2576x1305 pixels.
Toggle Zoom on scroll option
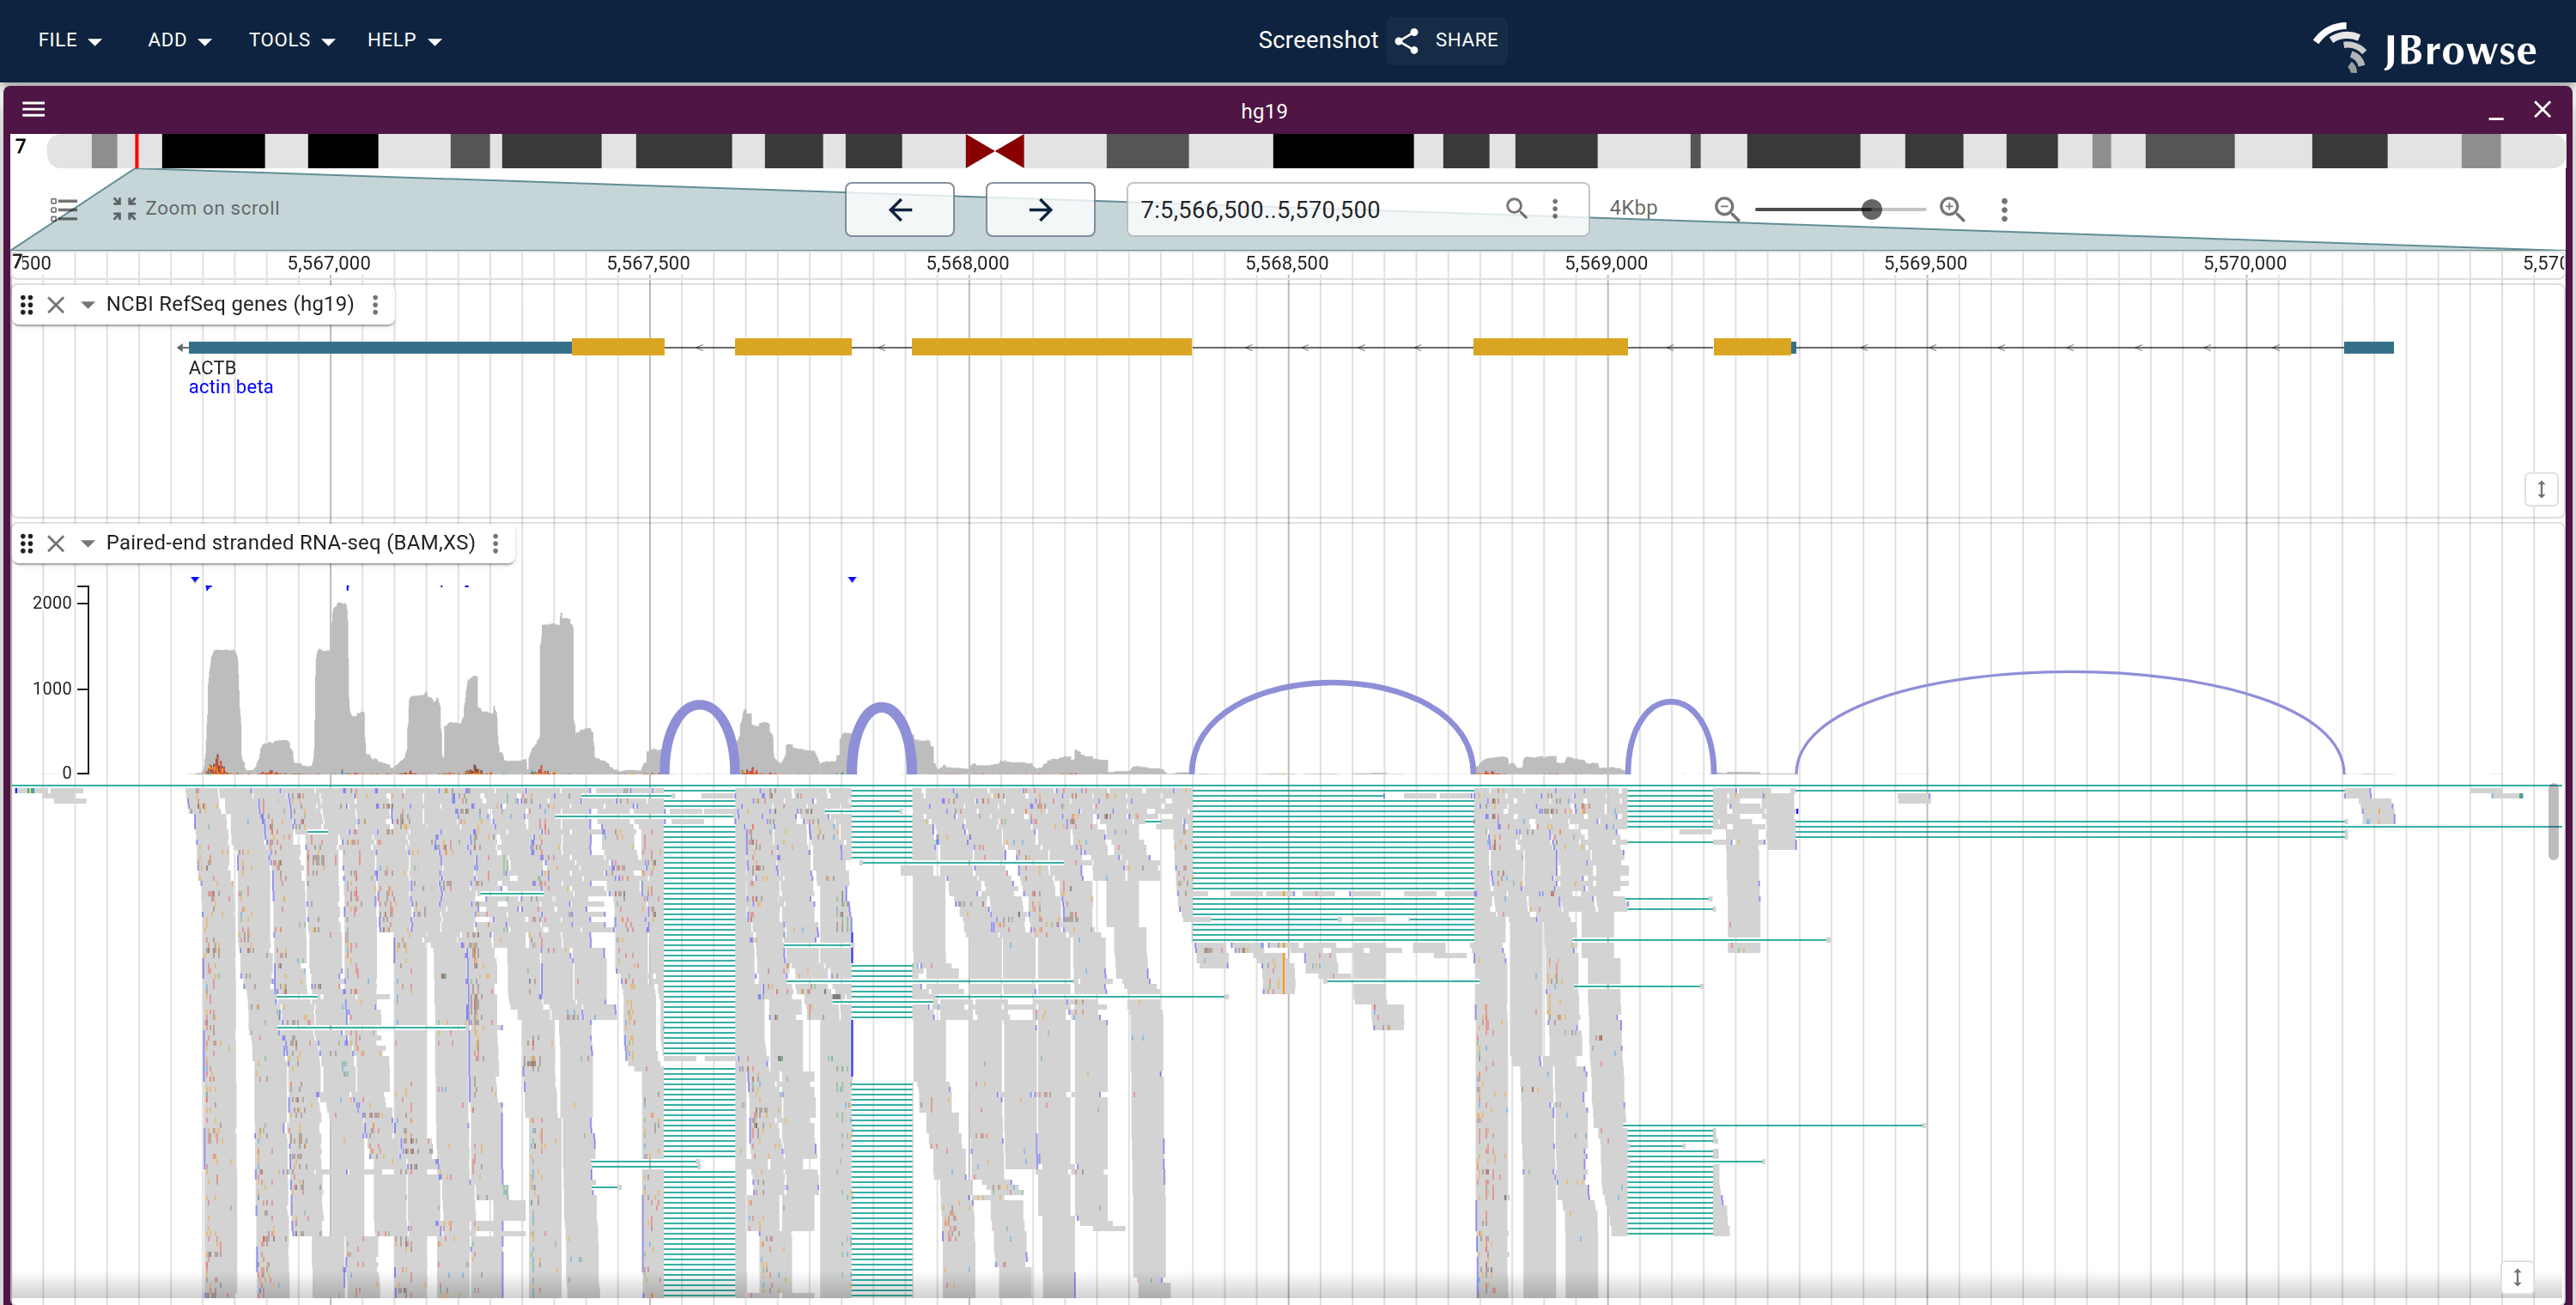coord(196,208)
